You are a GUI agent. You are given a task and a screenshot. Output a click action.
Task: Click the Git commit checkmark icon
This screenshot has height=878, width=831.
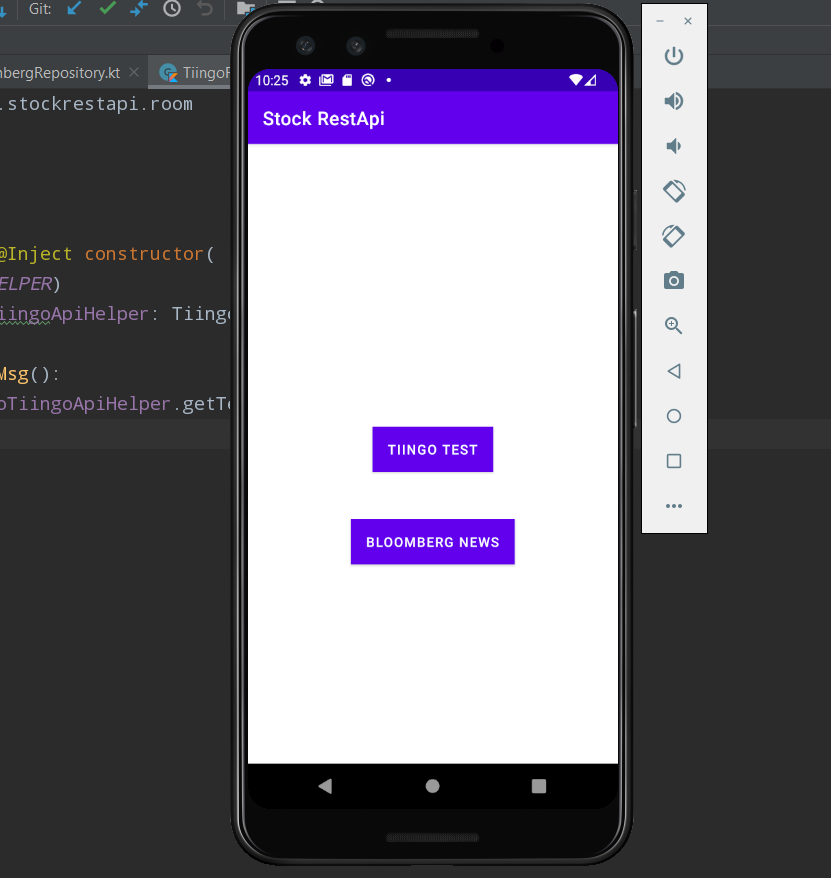(x=108, y=8)
